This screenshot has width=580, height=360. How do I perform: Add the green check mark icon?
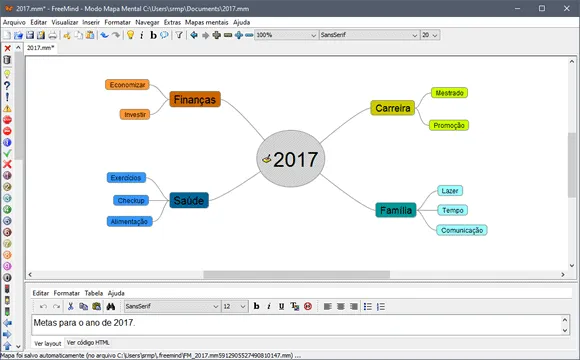[x=7, y=153]
